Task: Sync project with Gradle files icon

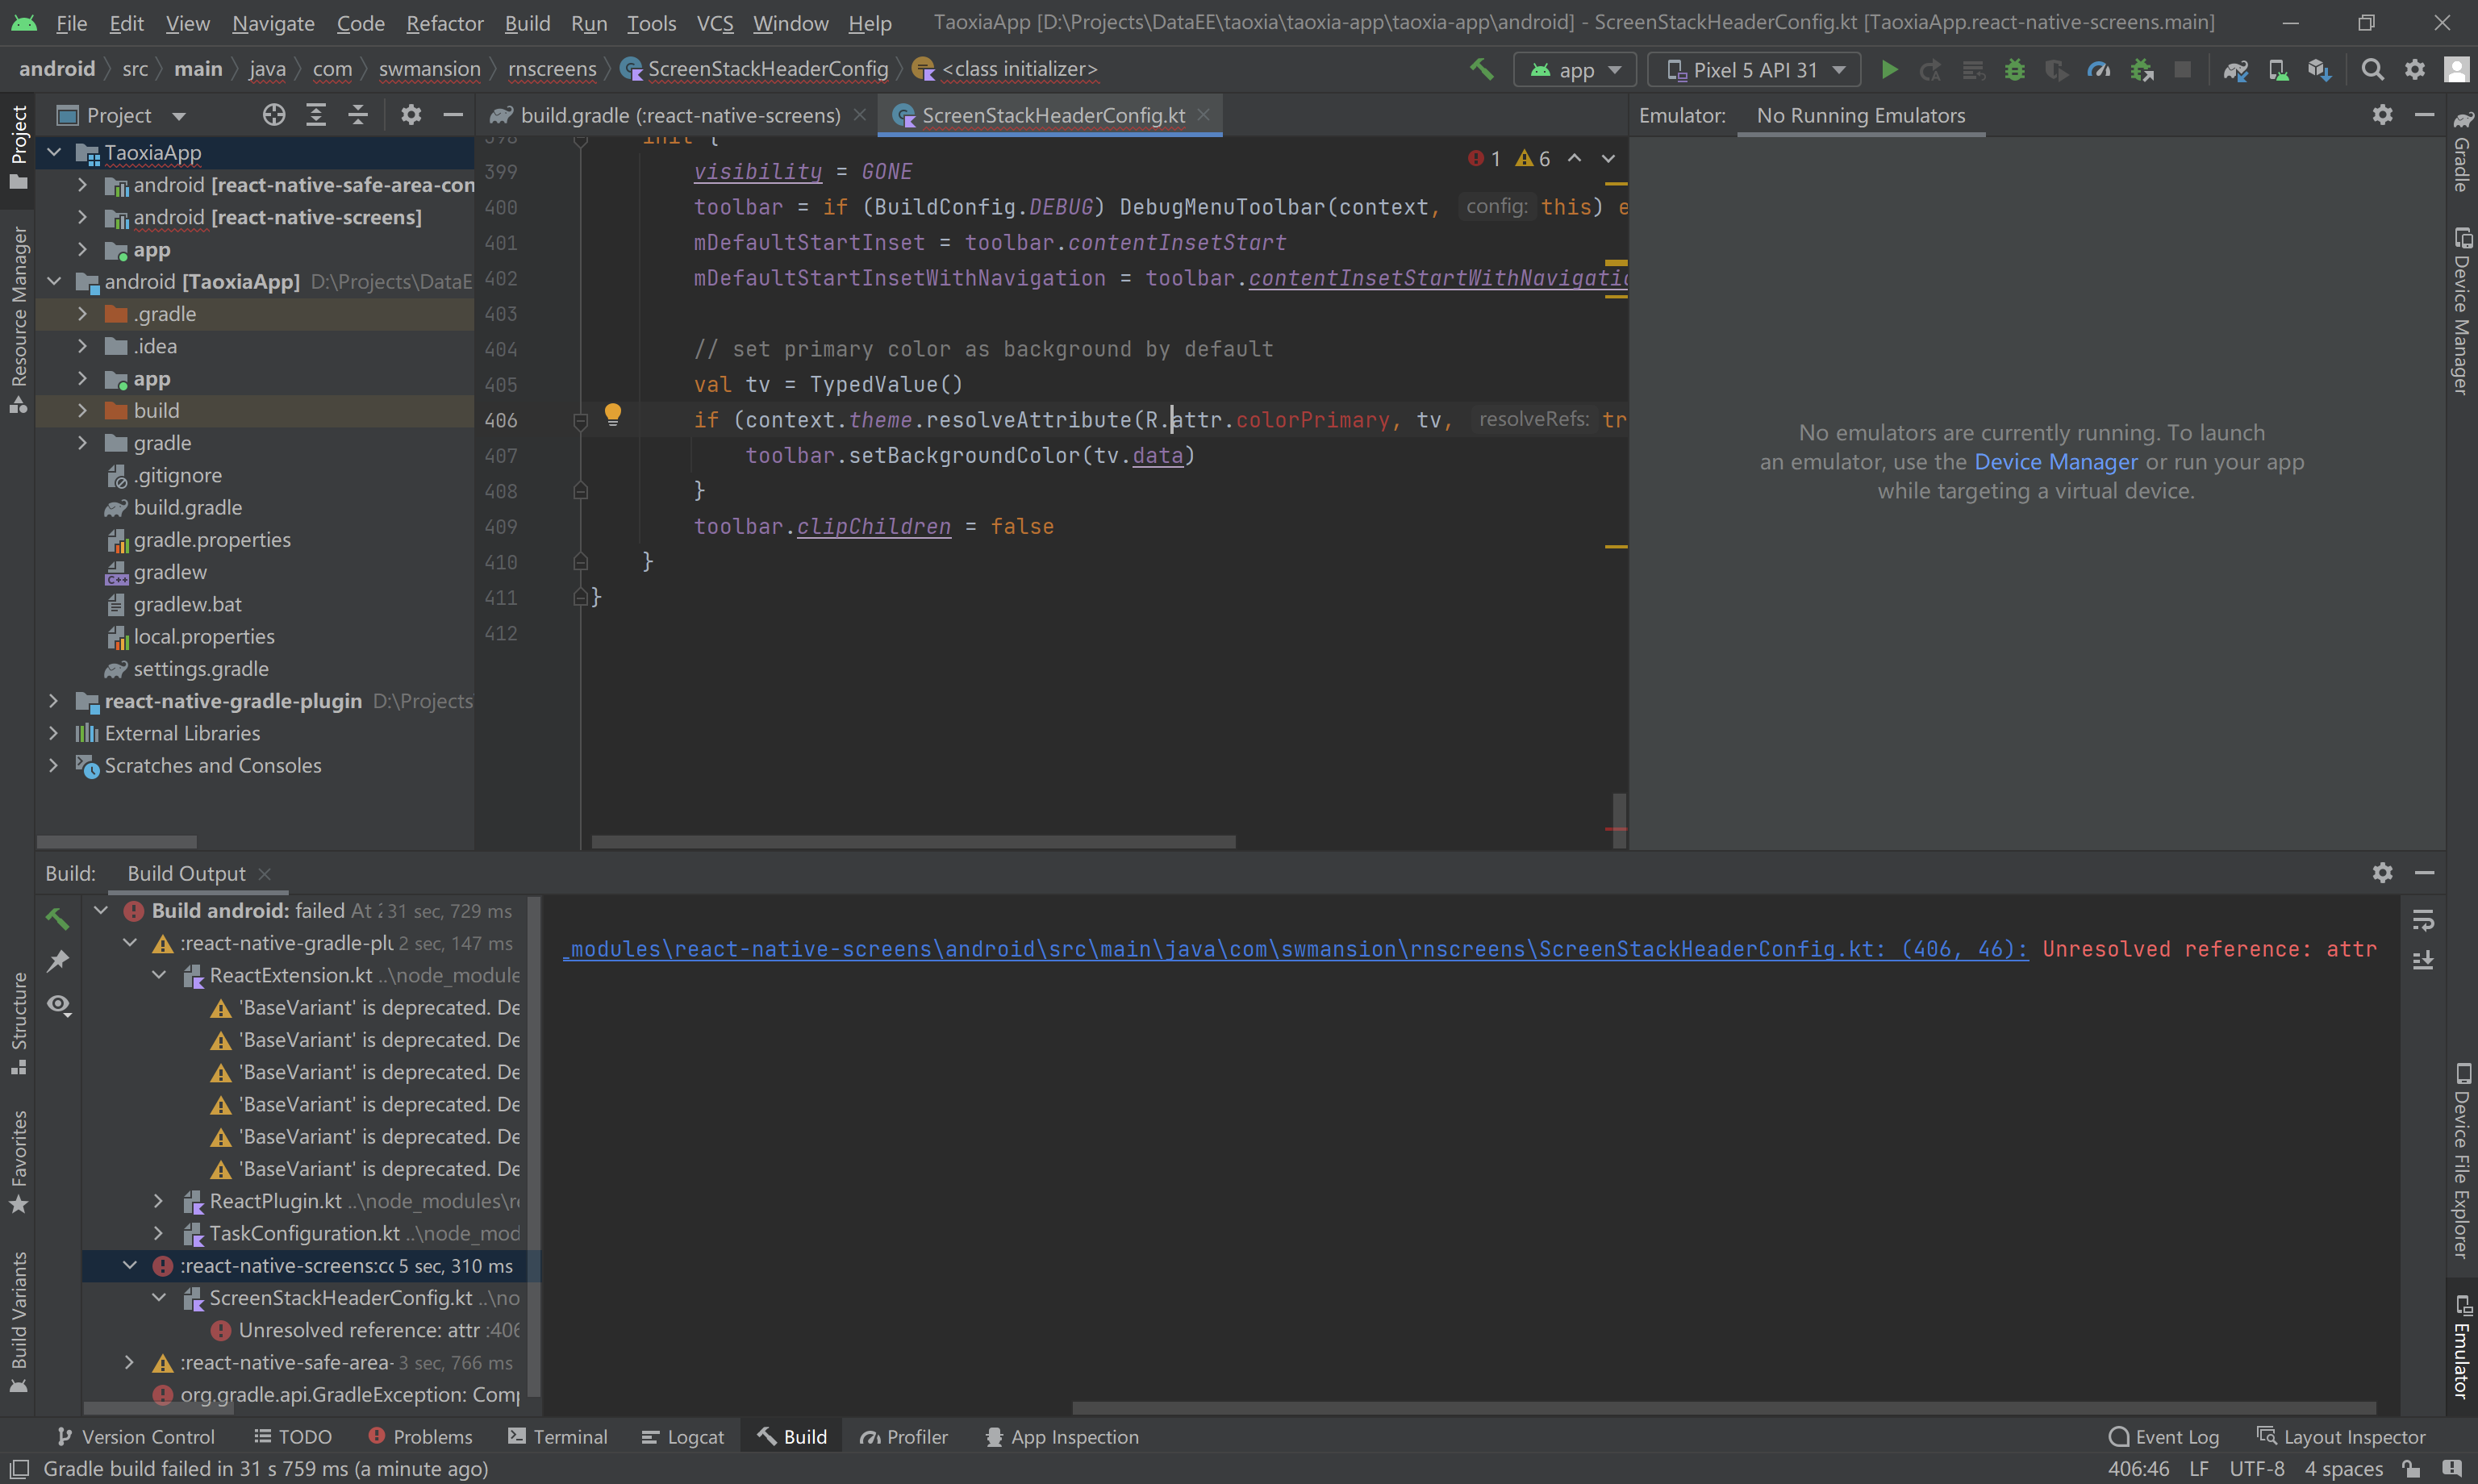Action: coord(2235,69)
